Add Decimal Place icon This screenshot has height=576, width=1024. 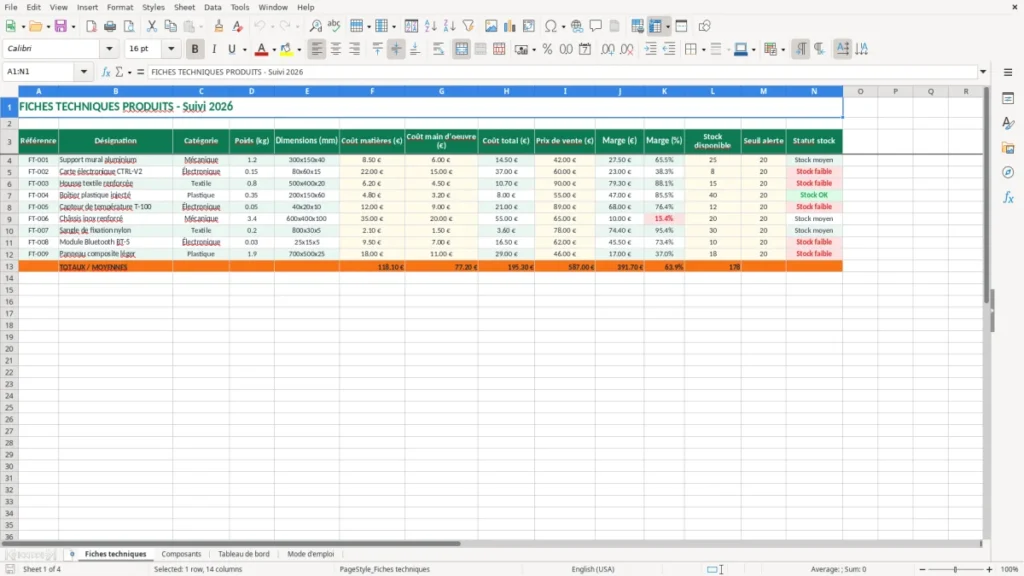click(x=607, y=49)
